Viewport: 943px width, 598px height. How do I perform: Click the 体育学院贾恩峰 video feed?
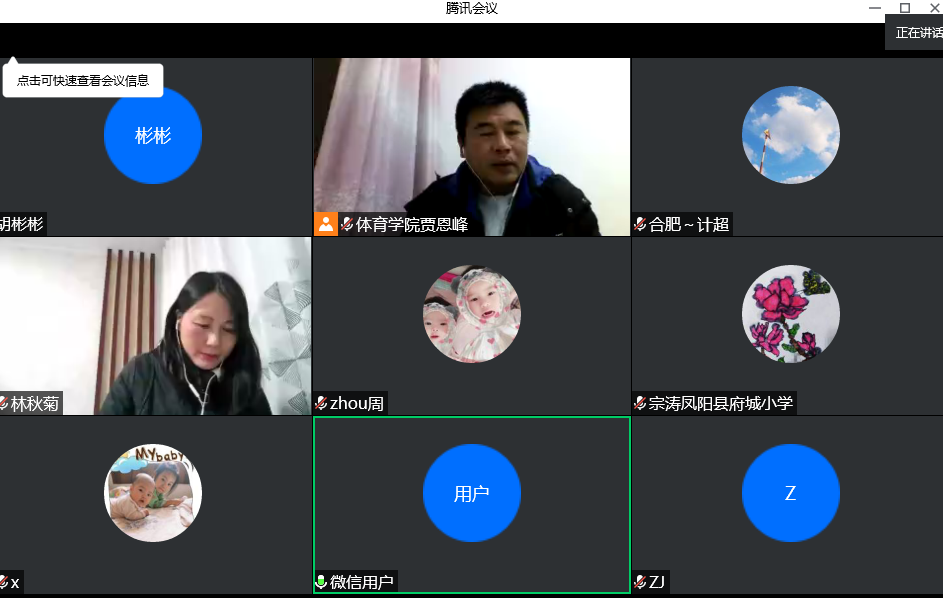pyautogui.click(x=471, y=140)
